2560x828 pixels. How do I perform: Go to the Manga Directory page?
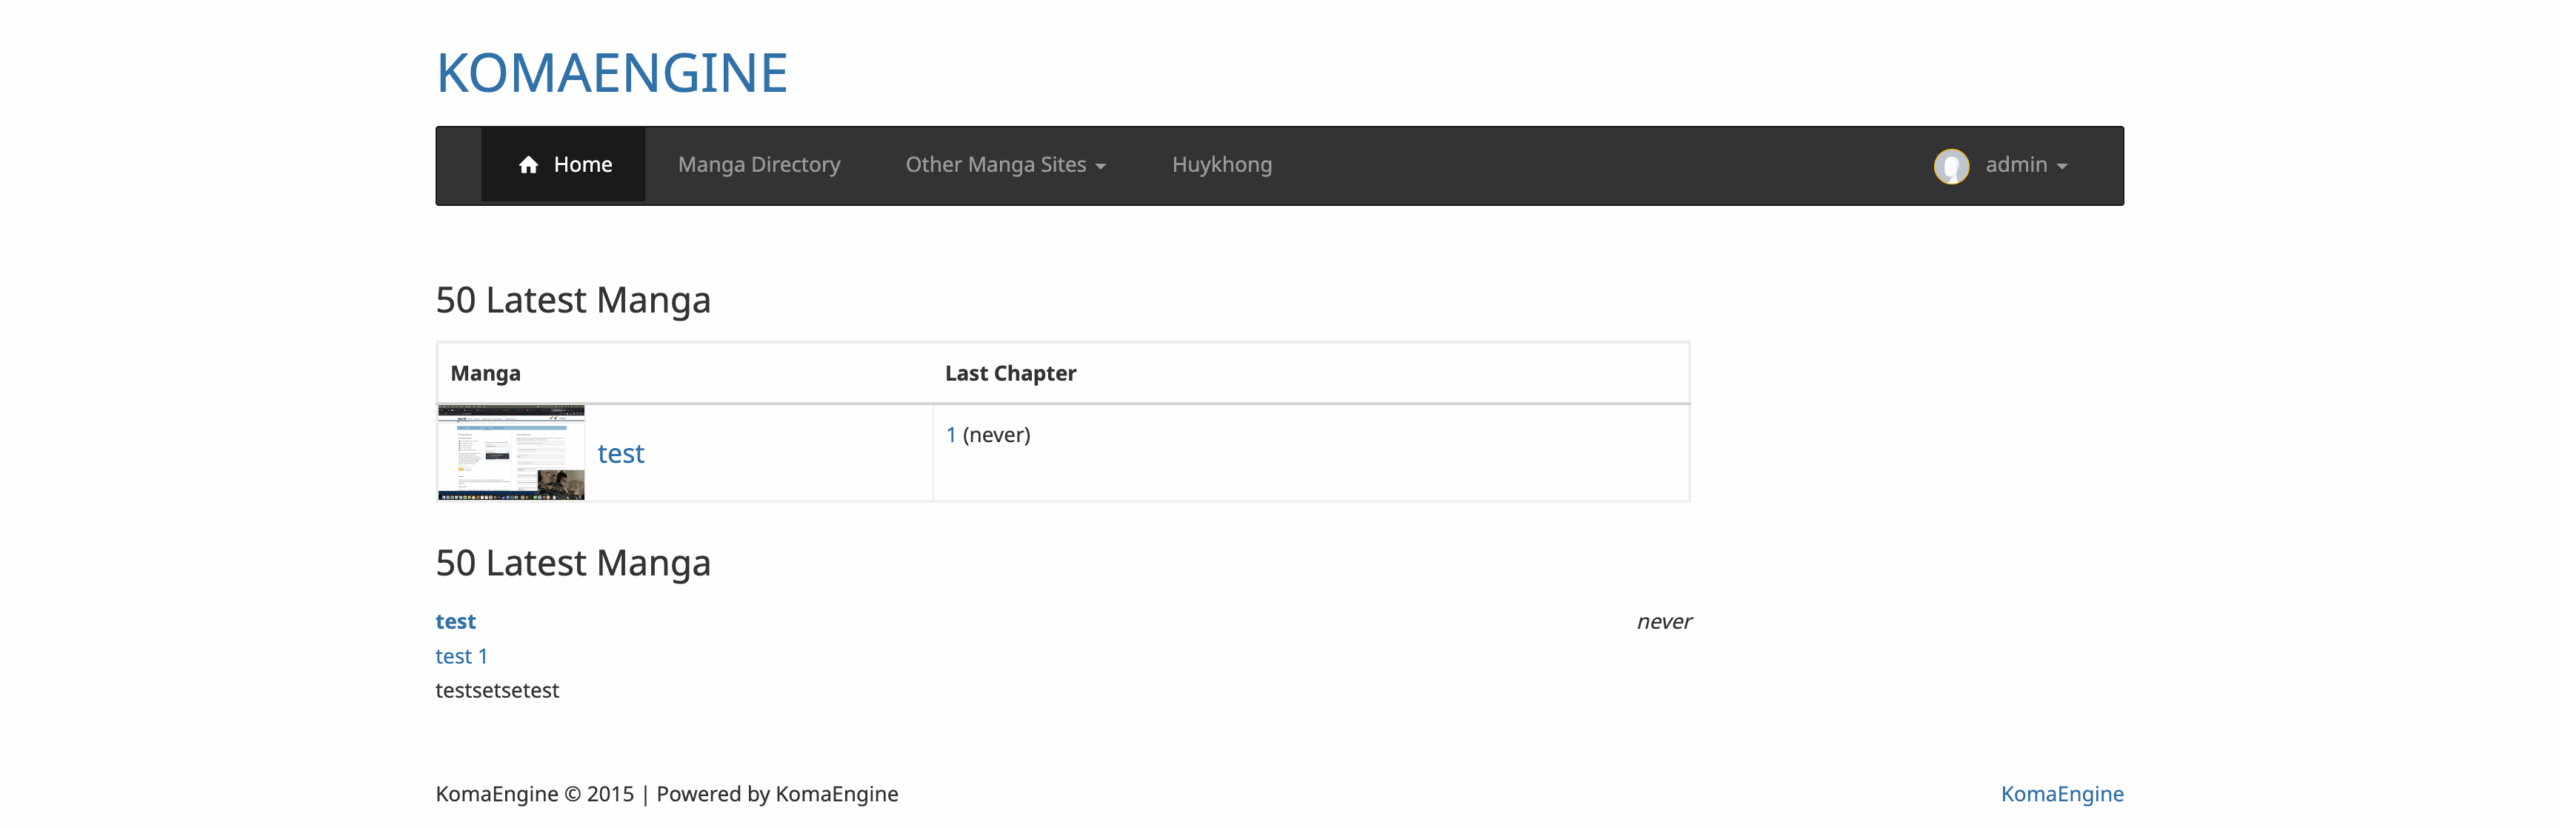pos(758,165)
